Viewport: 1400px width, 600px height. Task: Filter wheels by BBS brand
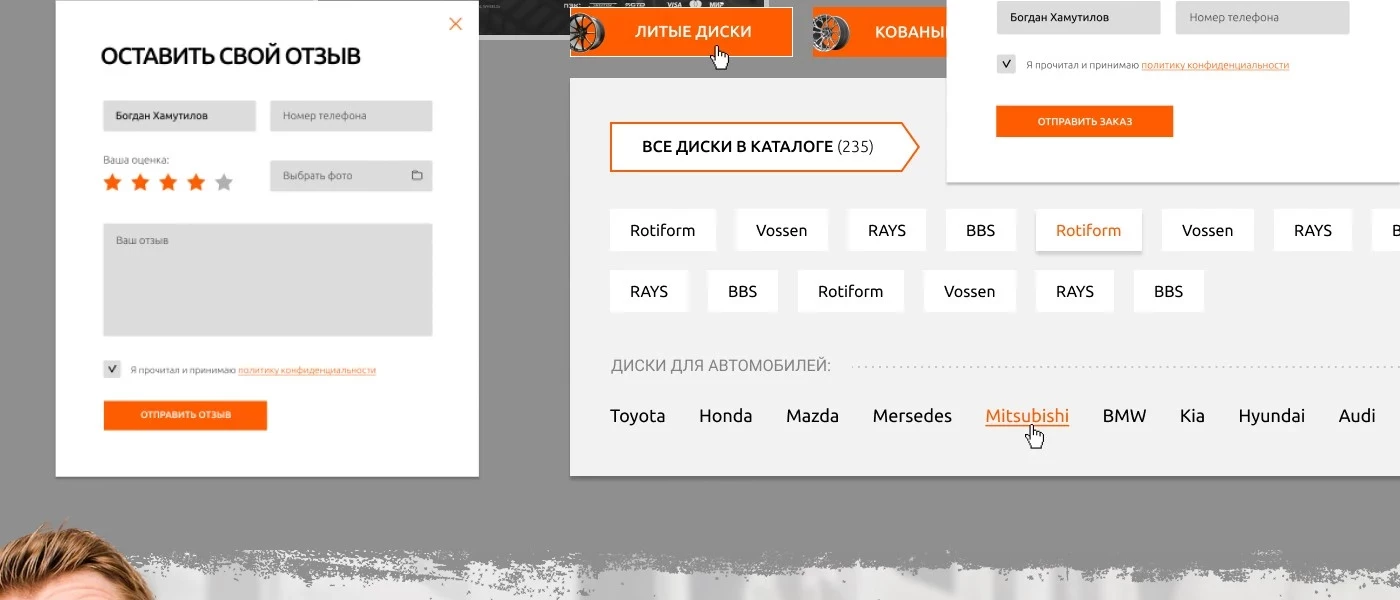point(980,230)
